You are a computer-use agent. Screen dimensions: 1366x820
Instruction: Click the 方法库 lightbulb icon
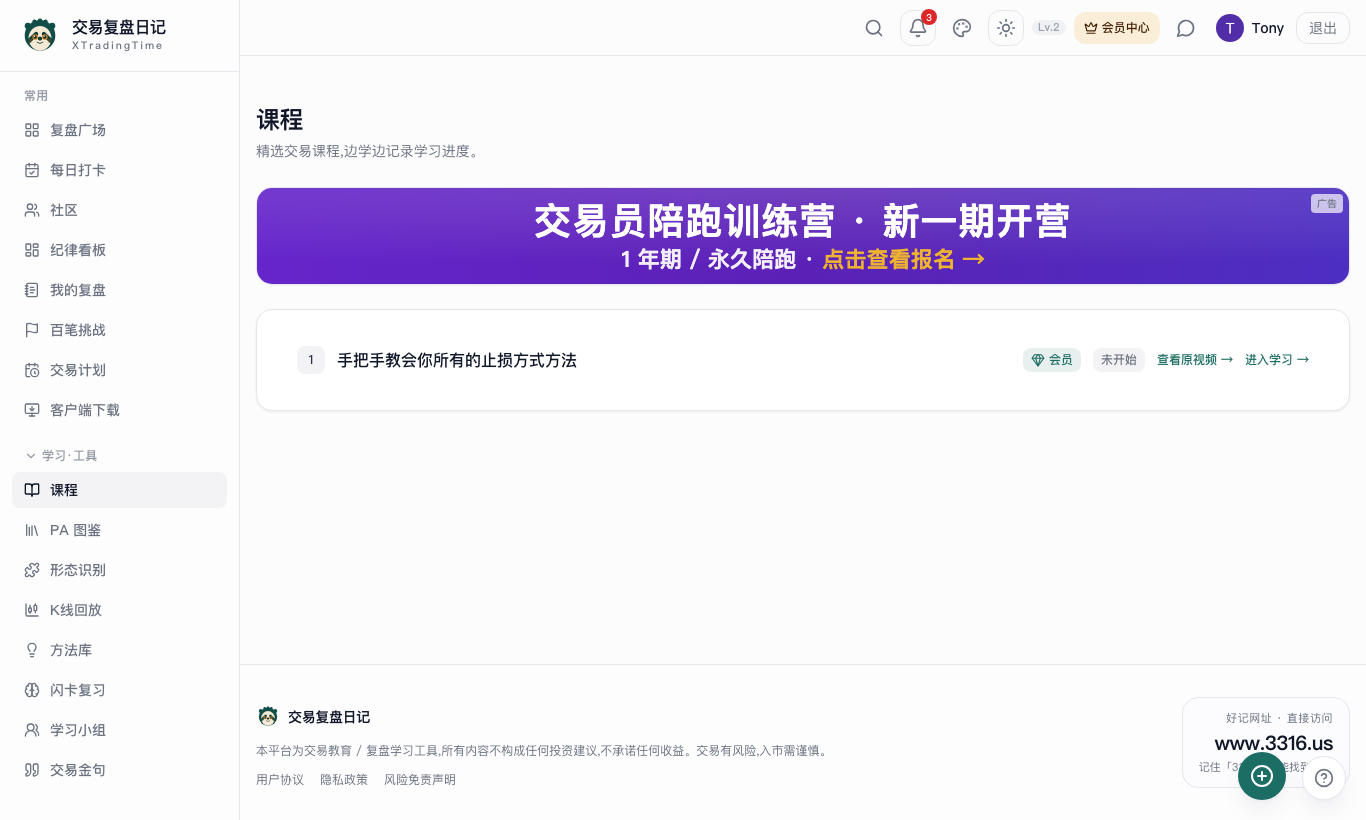[32, 650]
